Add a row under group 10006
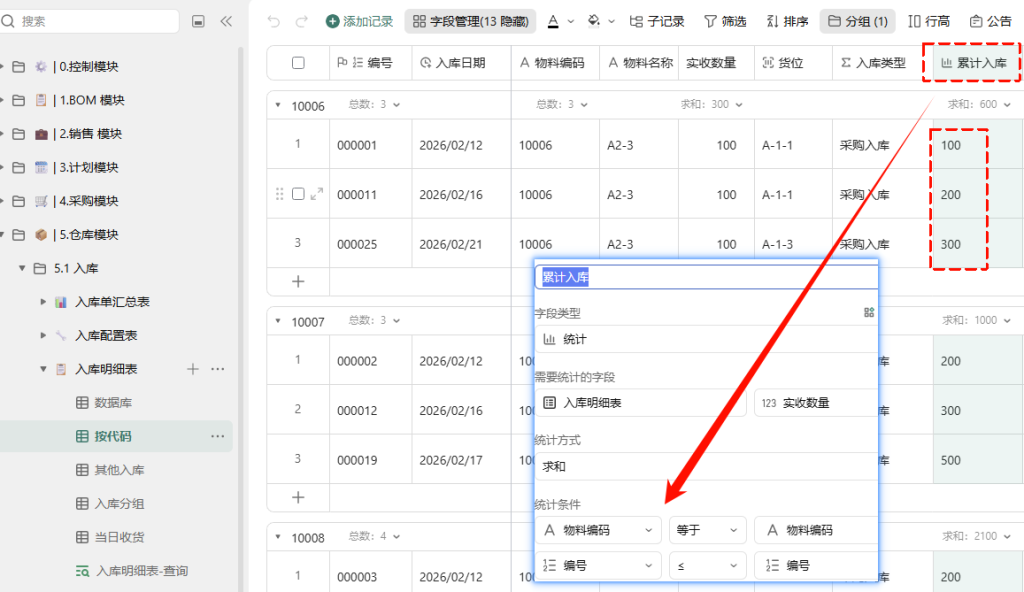 [x=298, y=282]
